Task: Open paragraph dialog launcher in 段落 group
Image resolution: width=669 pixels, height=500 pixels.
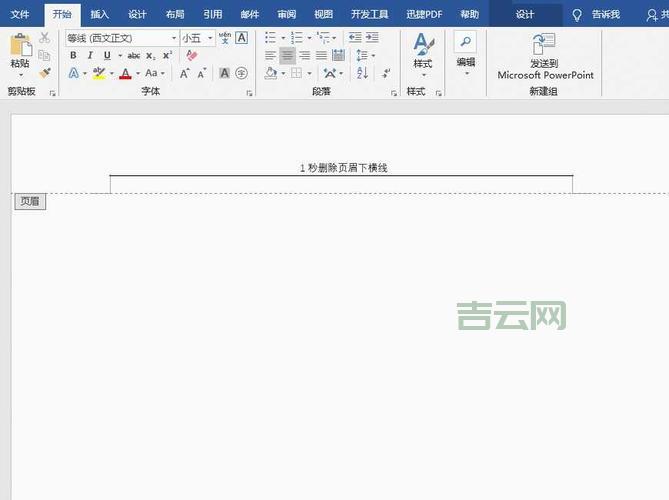Action: 393,93
